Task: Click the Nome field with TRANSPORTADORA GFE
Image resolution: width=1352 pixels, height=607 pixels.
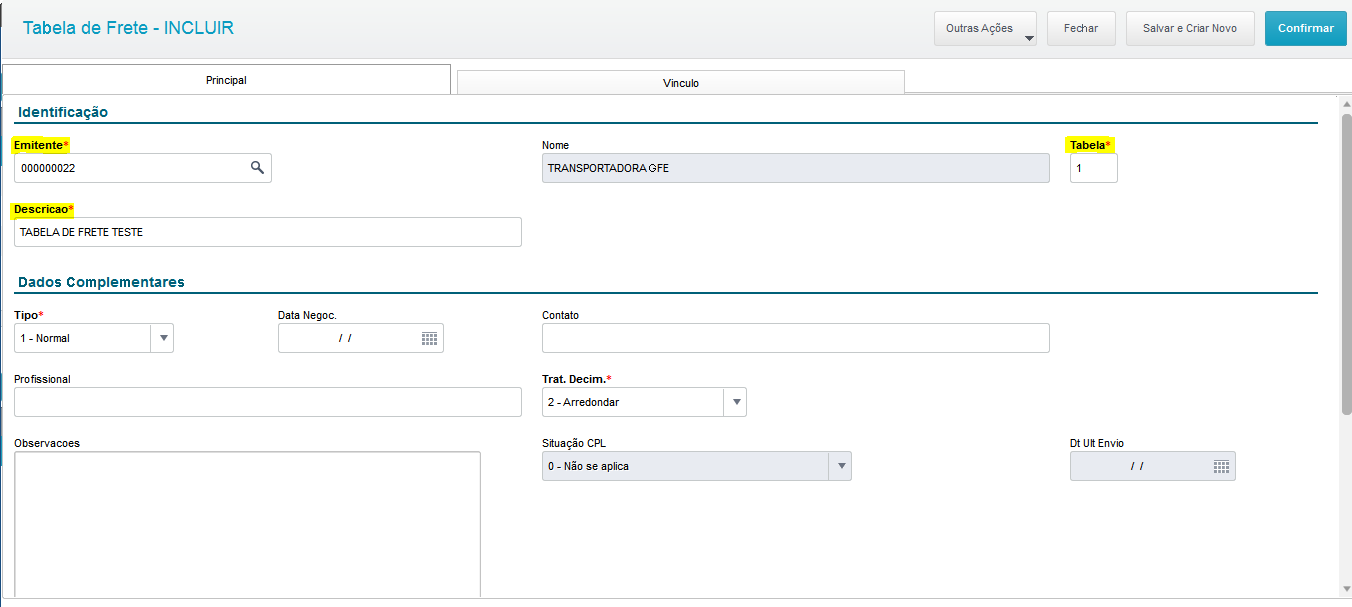Action: point(796,168)
